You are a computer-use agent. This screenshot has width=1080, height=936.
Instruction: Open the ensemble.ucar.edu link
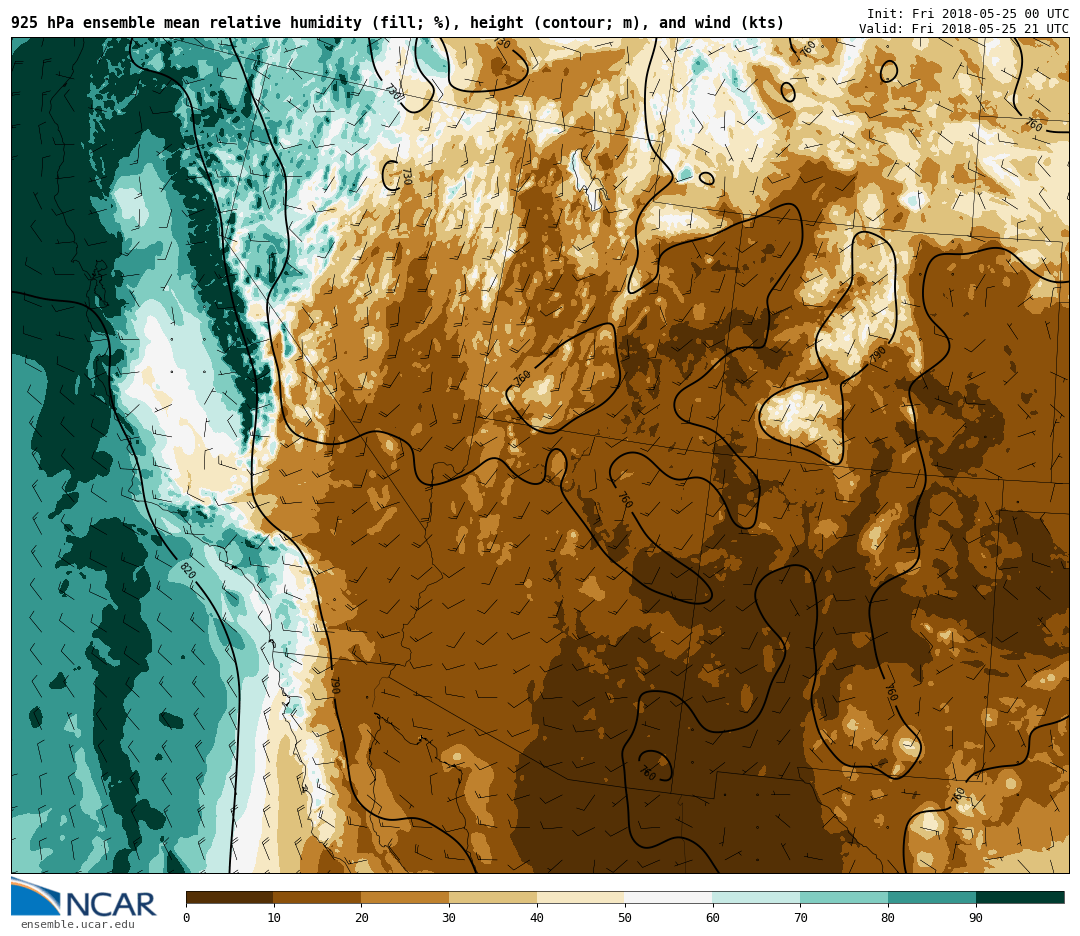77,925
